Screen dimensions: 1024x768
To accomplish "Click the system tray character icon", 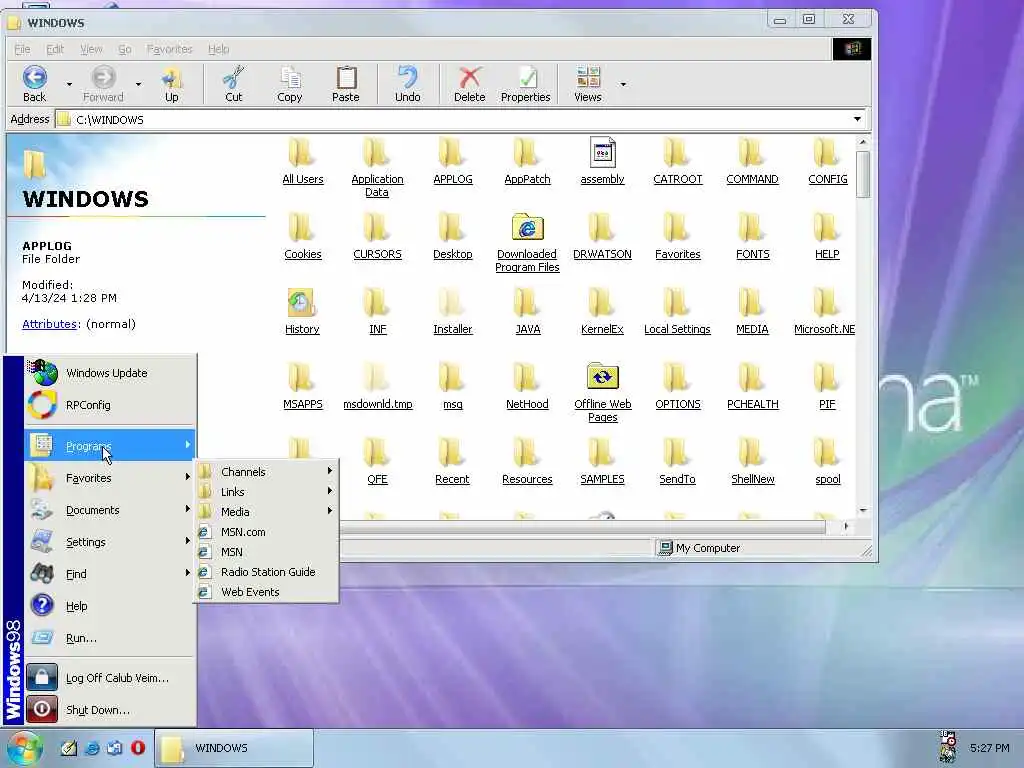I will pos(947,747).
